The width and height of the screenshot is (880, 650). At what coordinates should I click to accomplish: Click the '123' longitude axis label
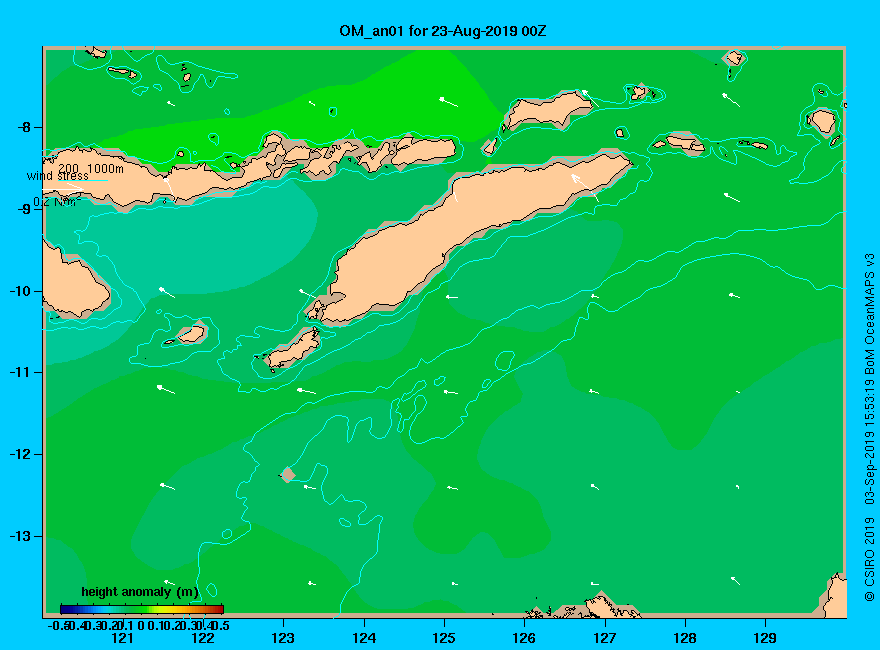pyautogui.click(x=283, y=638)
